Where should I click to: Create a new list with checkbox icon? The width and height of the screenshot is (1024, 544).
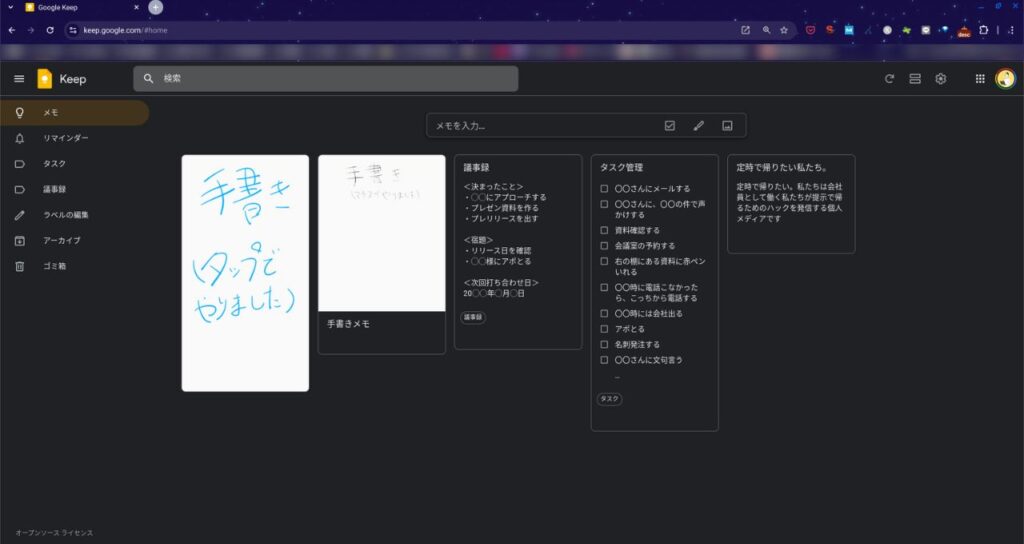(x=670, y=125)
